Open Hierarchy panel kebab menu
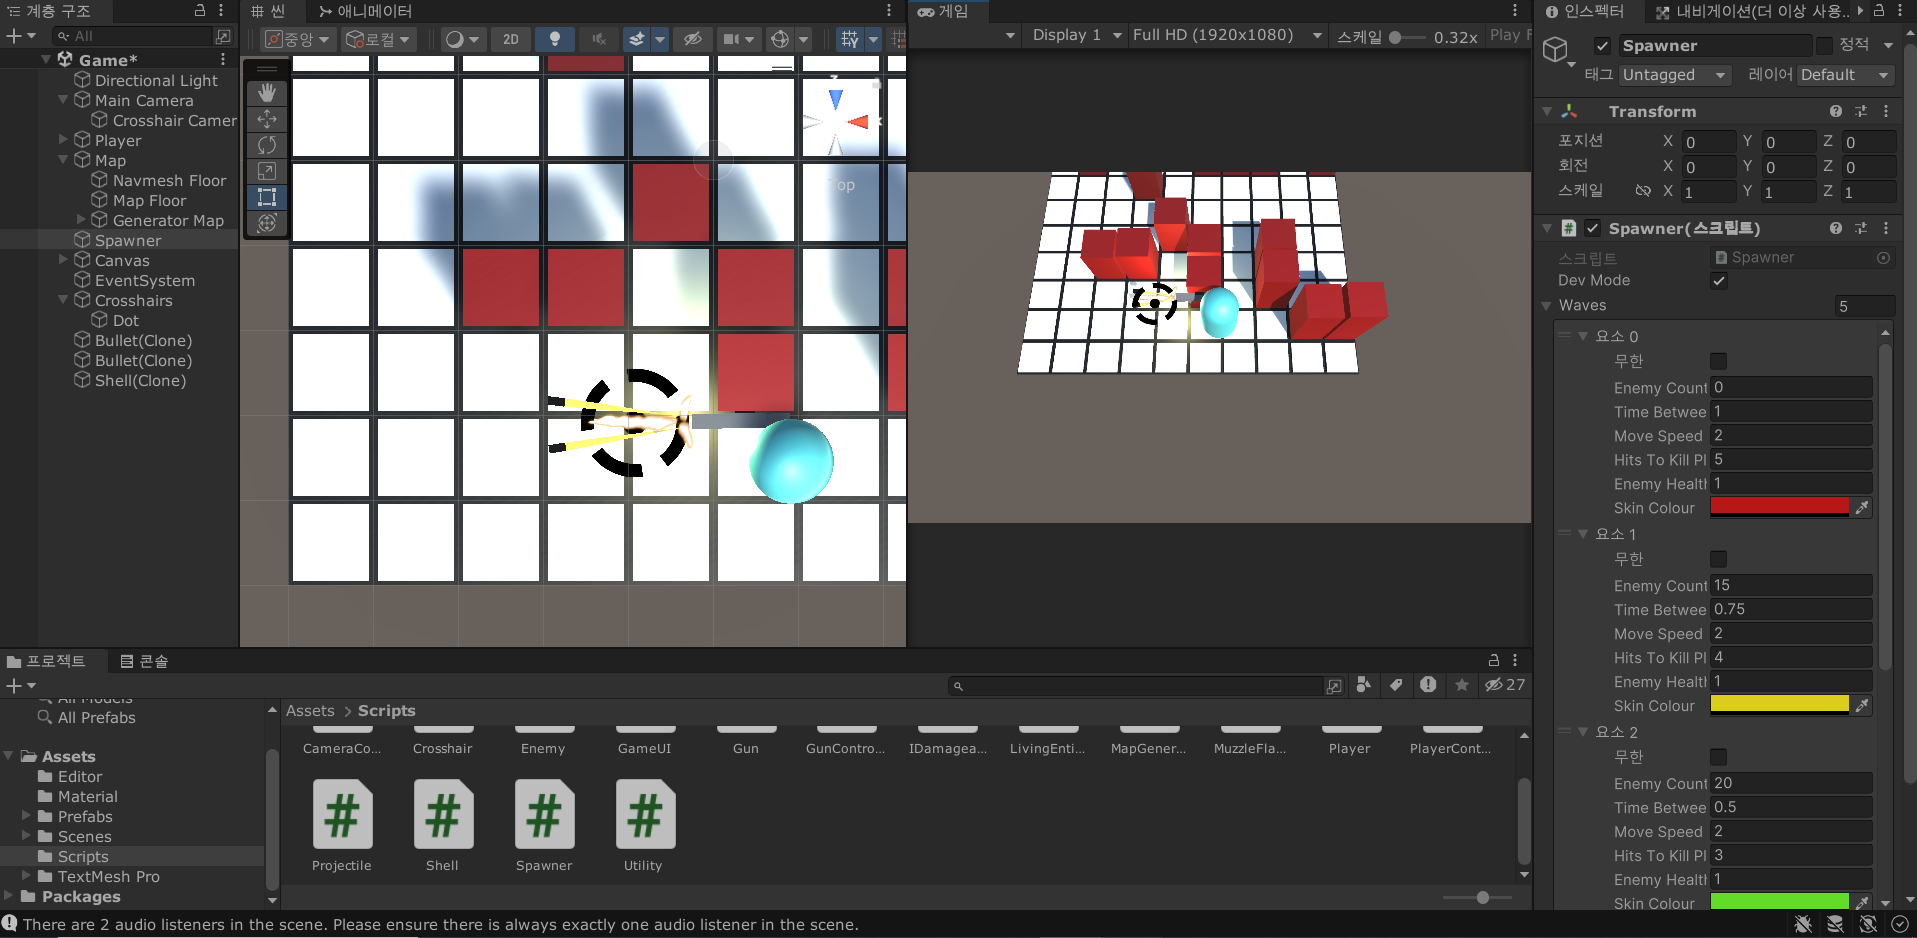 pos(221,11)
